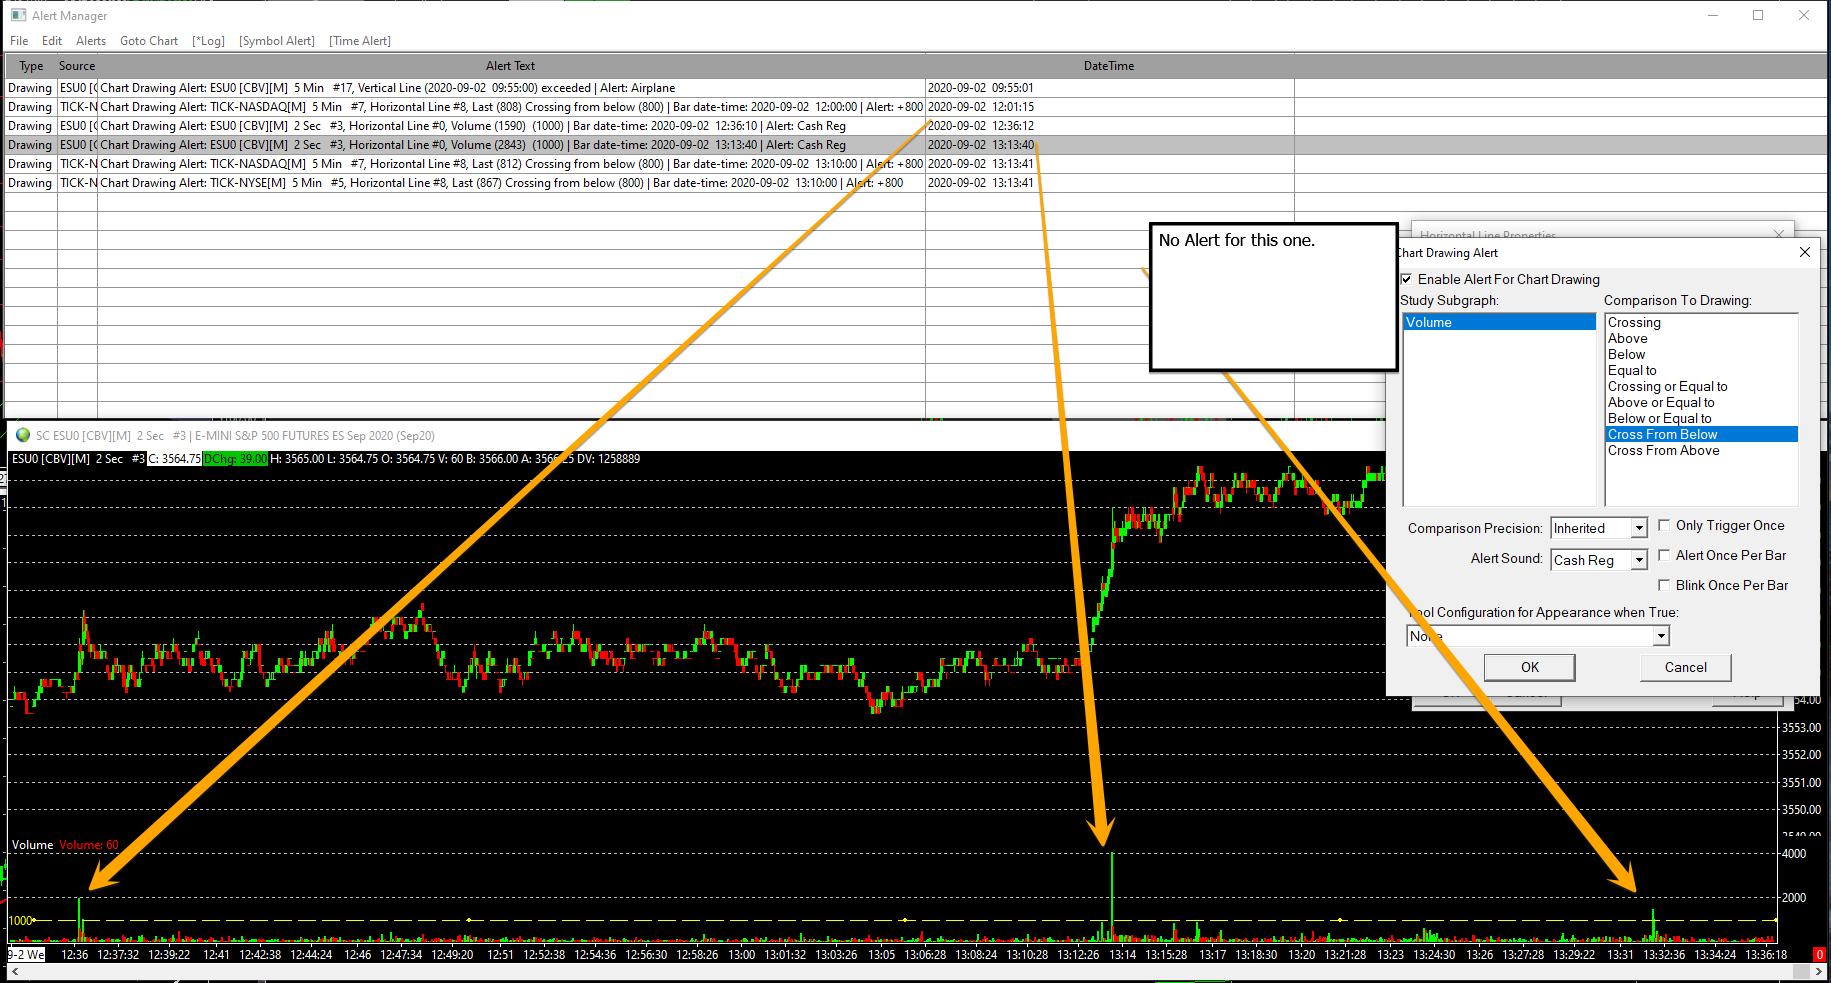Enable the Alert Once Per Bar checkbox

1664,555
